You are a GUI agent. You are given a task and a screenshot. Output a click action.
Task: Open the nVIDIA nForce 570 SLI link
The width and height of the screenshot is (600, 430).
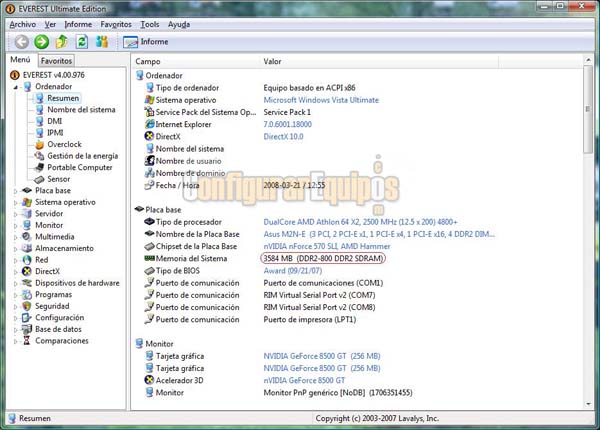point(327,246)
